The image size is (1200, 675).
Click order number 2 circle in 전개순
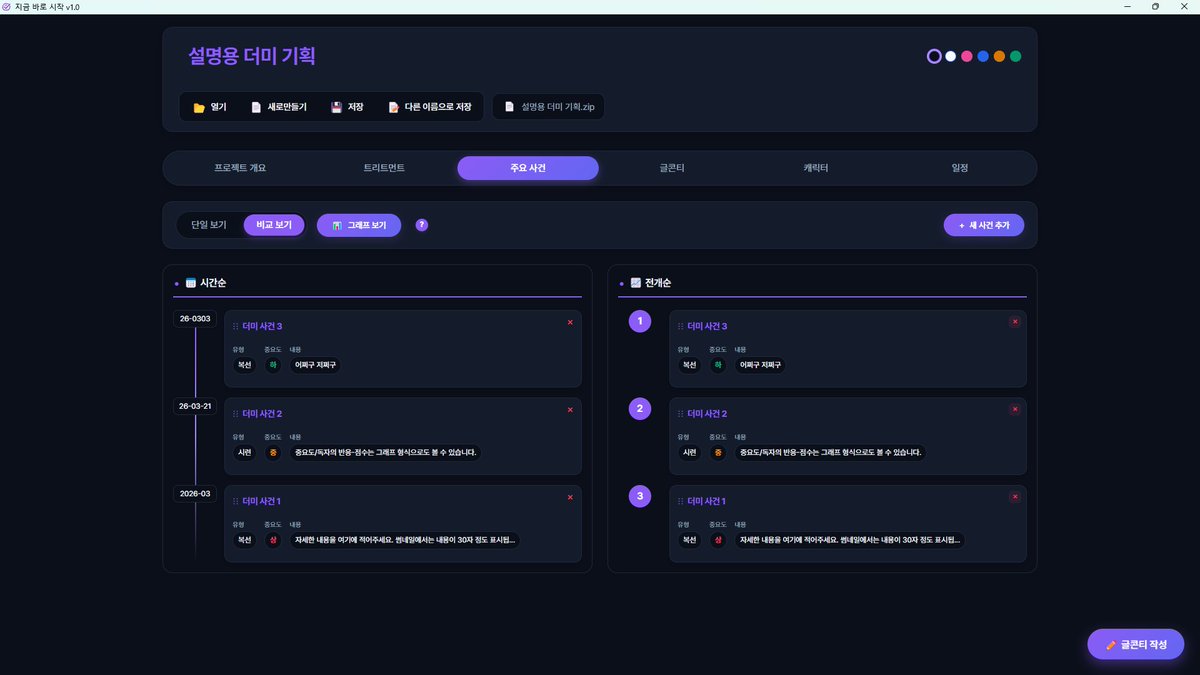pyautogui.click(x=639, y=409)
